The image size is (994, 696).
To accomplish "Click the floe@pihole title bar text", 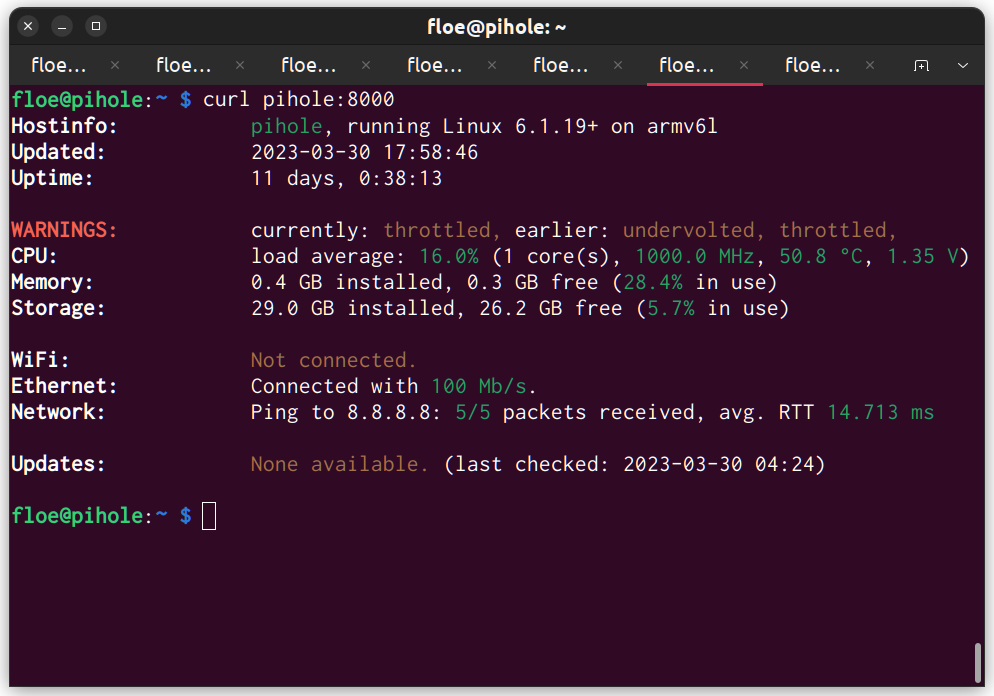I will (x=497, y=26).
